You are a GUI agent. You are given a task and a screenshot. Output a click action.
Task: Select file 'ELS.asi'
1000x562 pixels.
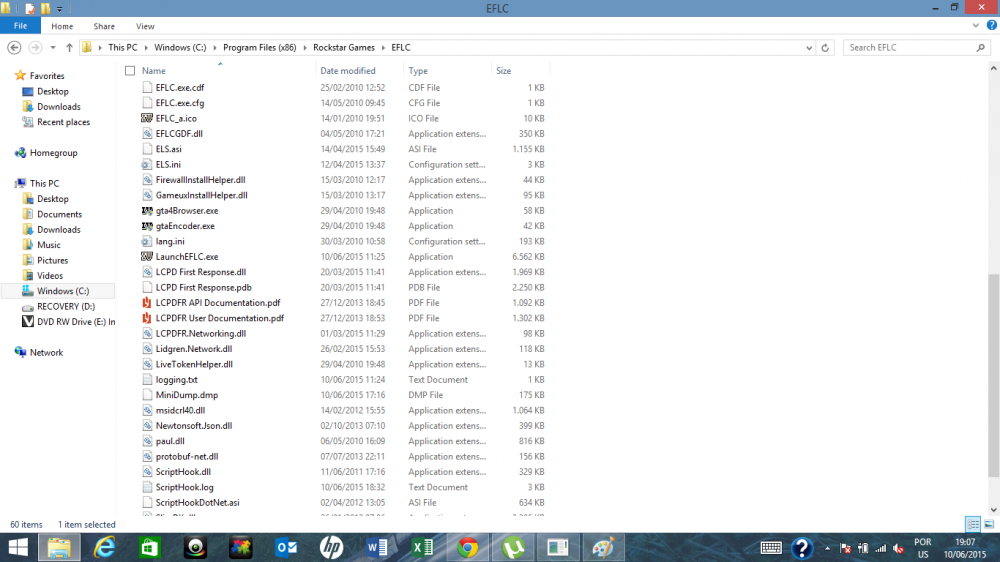coord(168,149)
